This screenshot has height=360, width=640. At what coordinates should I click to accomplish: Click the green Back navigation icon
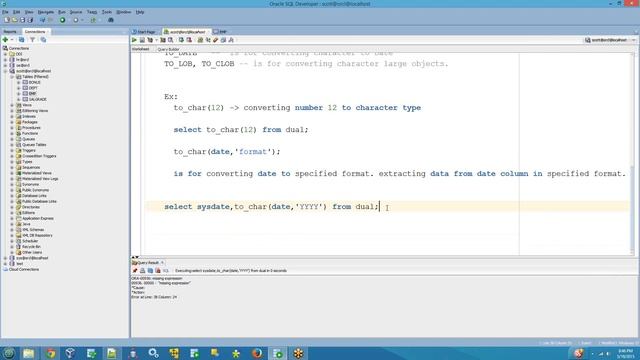(62, 20)
